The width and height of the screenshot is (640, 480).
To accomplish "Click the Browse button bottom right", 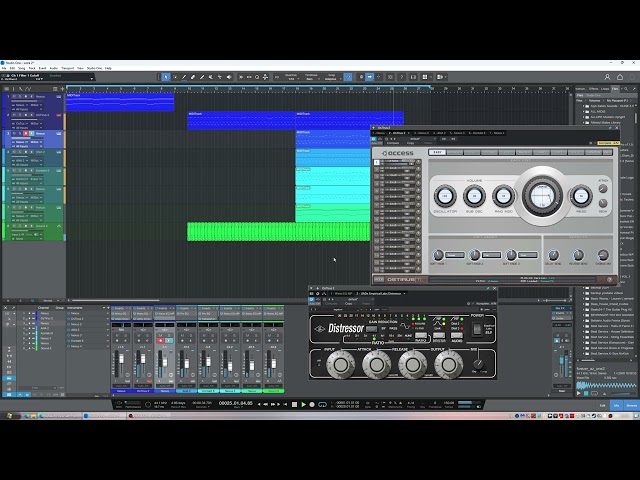I will point(631,405).
